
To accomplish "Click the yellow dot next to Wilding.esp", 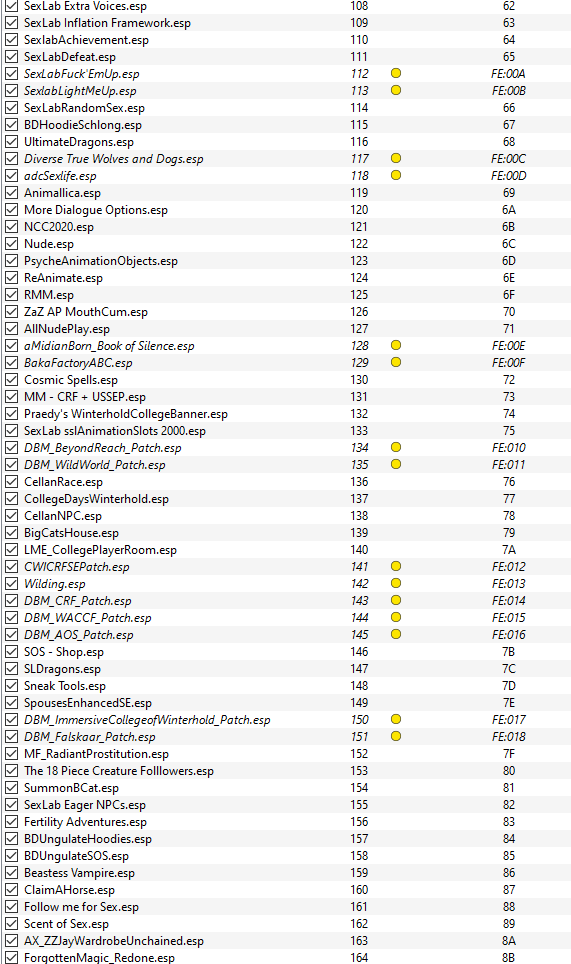I will (396, 583).
